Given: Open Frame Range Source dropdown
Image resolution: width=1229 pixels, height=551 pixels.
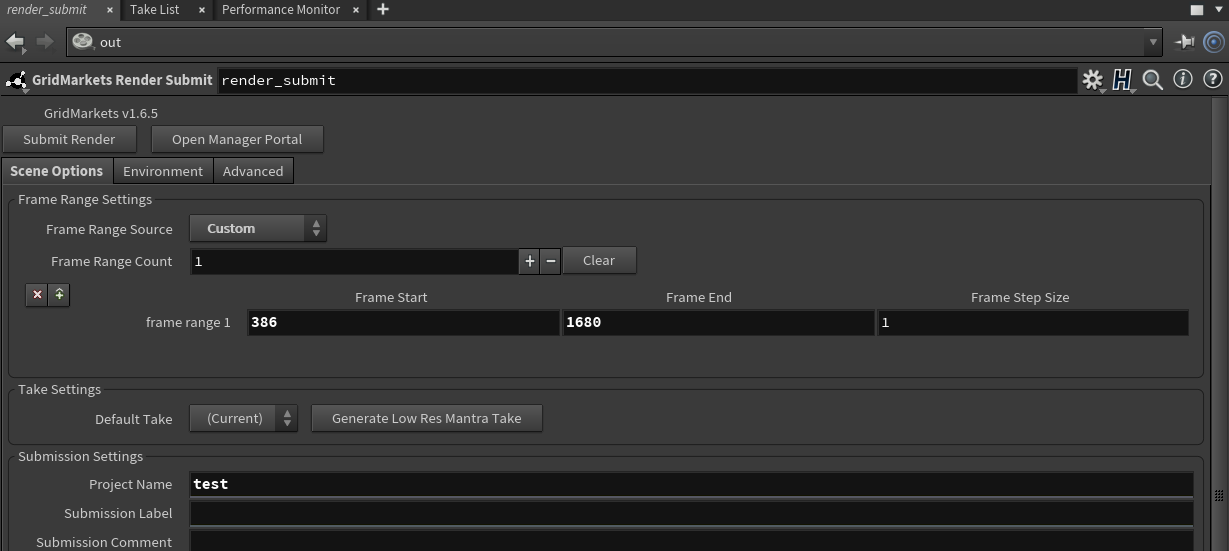Looking at the screenshot, I should click(x=258, y=228).
